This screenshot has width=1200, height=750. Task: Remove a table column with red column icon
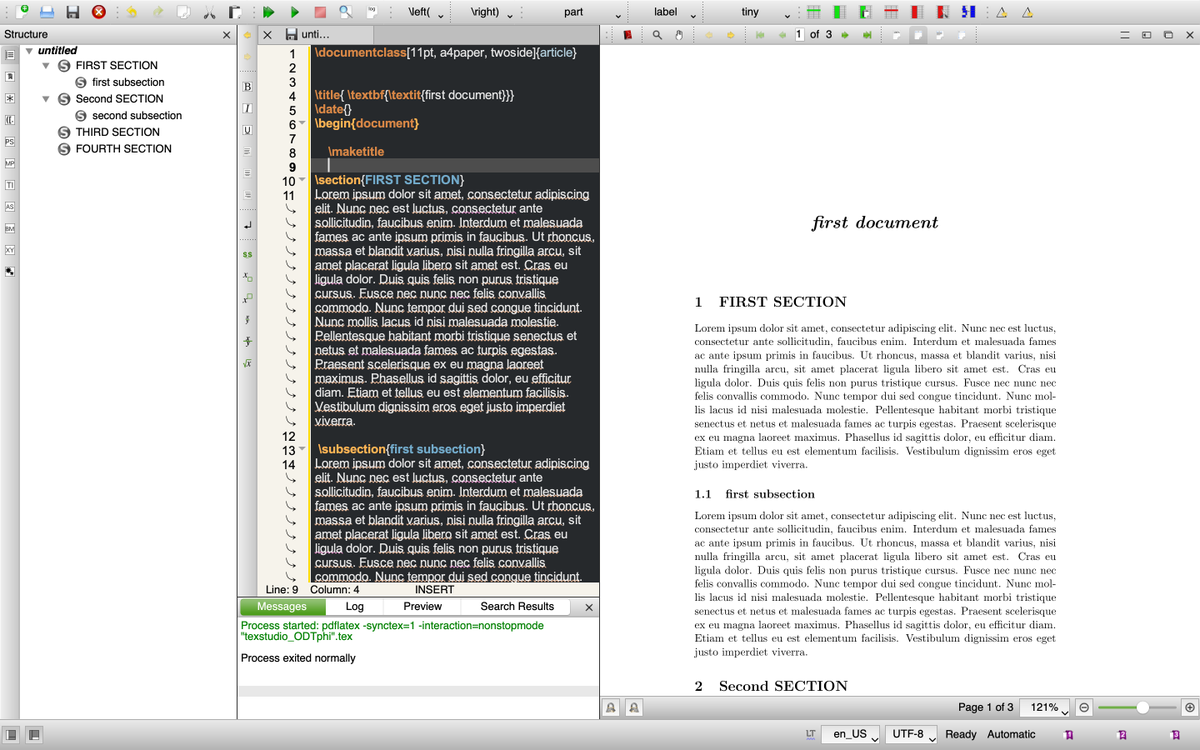pyautogui.click(x=918, y=12)
